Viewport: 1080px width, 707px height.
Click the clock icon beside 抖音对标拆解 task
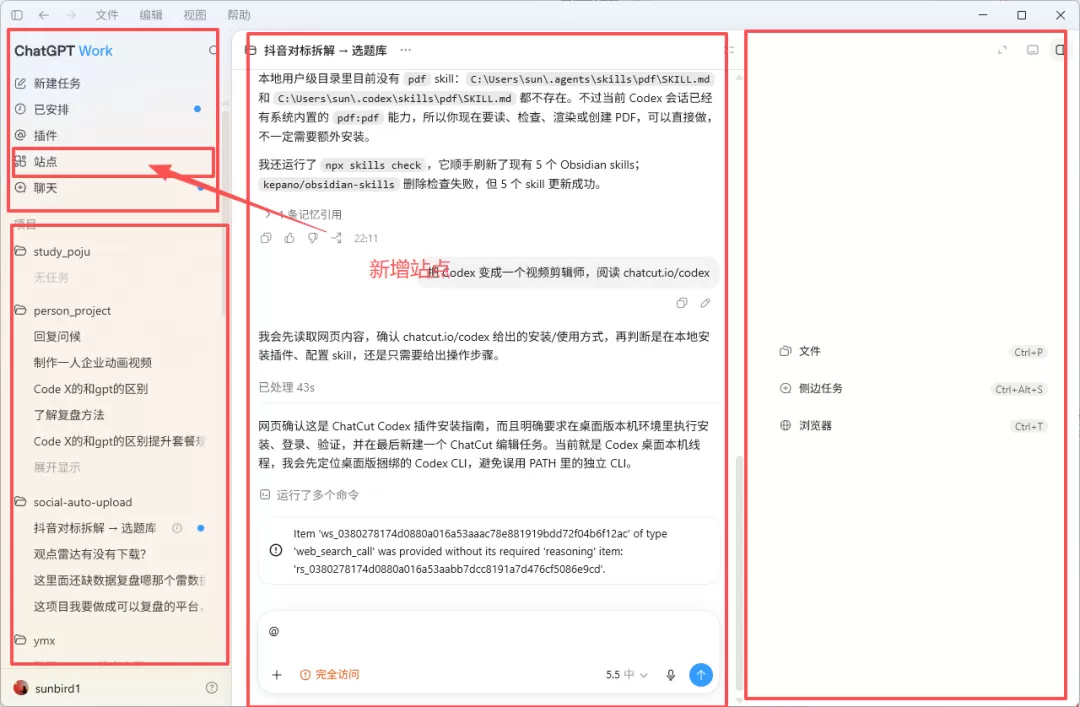177,529
